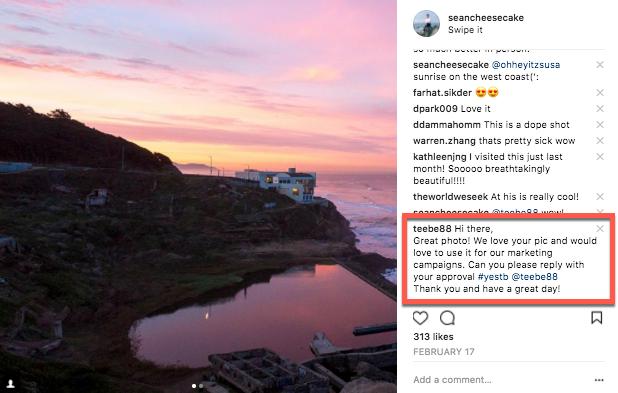Screen dimensions: 618x393
Task: Remove ddammahomm dope shot comment
Action: [600, 125]
